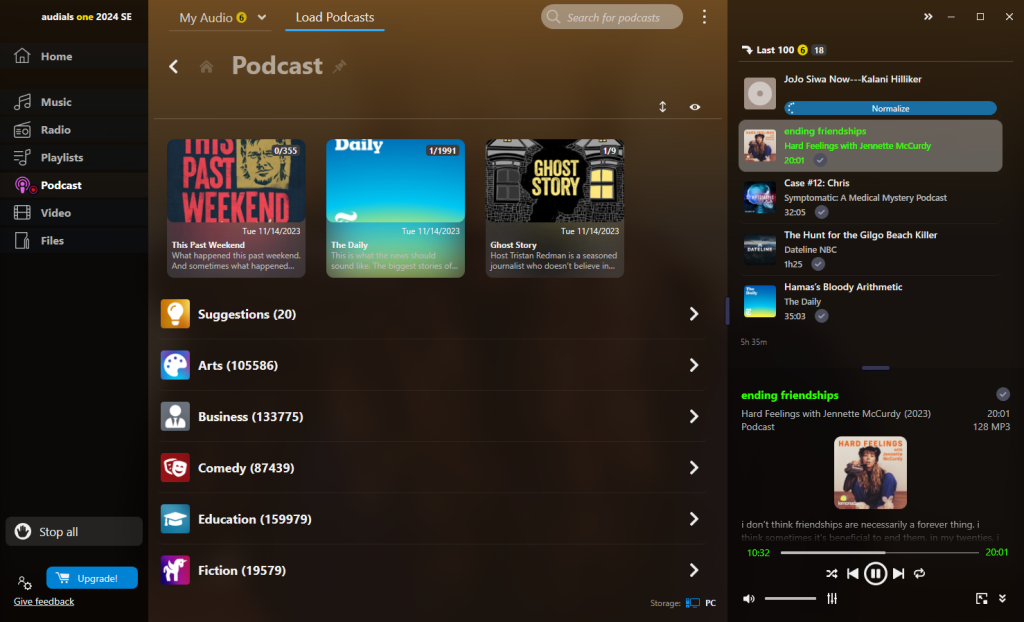
Task: Expand the Business podcast category
Action: pos(694,417)
